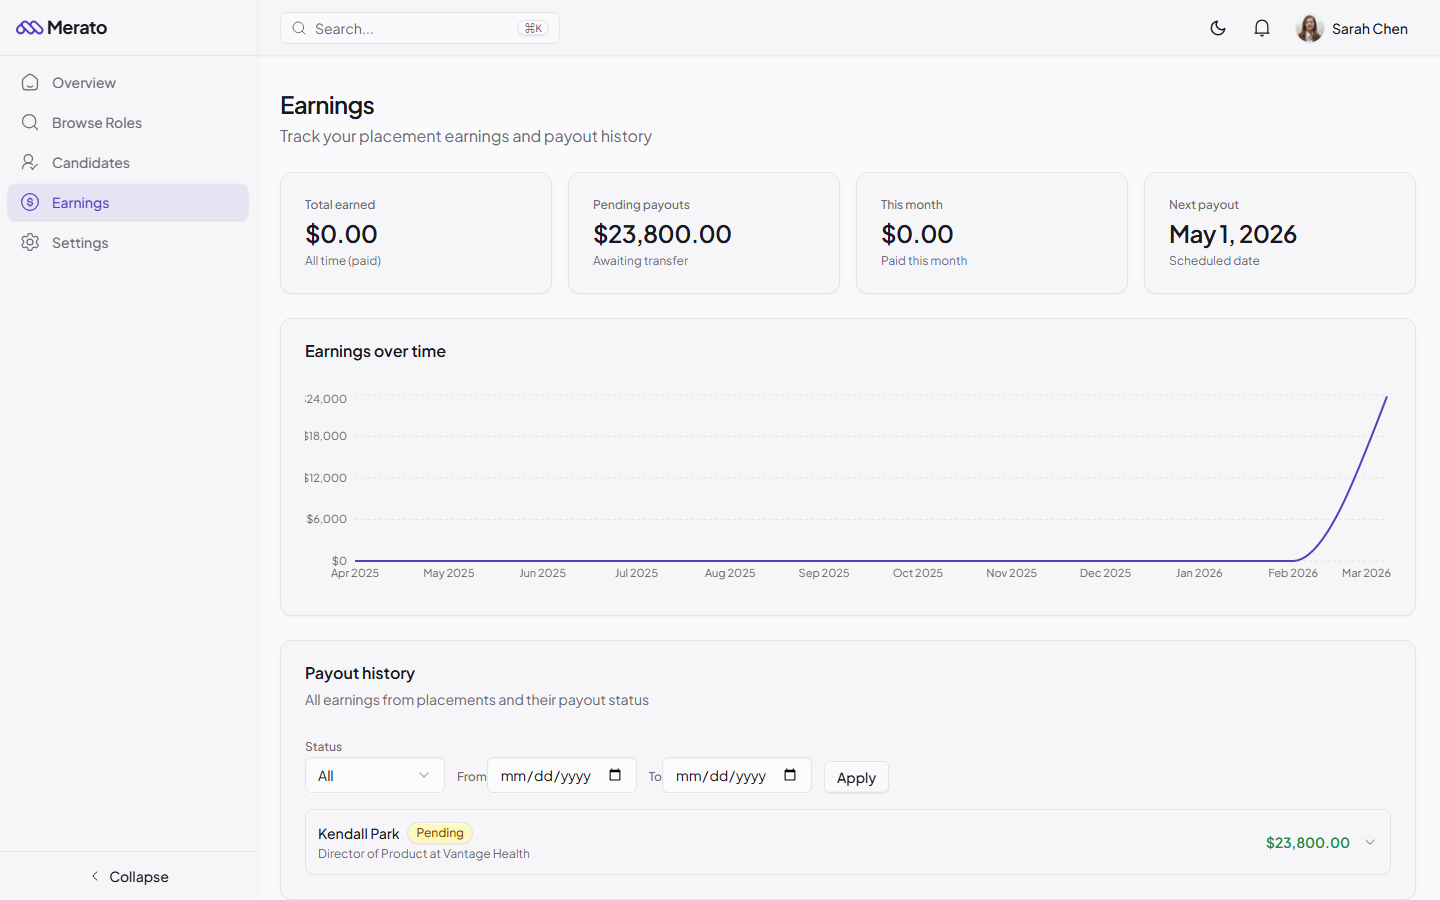Toggle dark mode with the moon icon
1440x900 pixels.
click(x=1218, y=28)
